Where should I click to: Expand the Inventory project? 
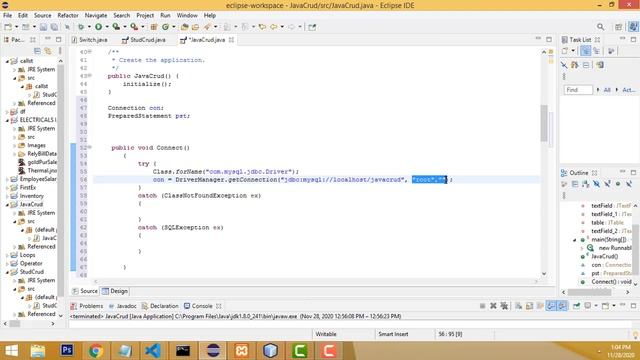(x=7, y=196)
